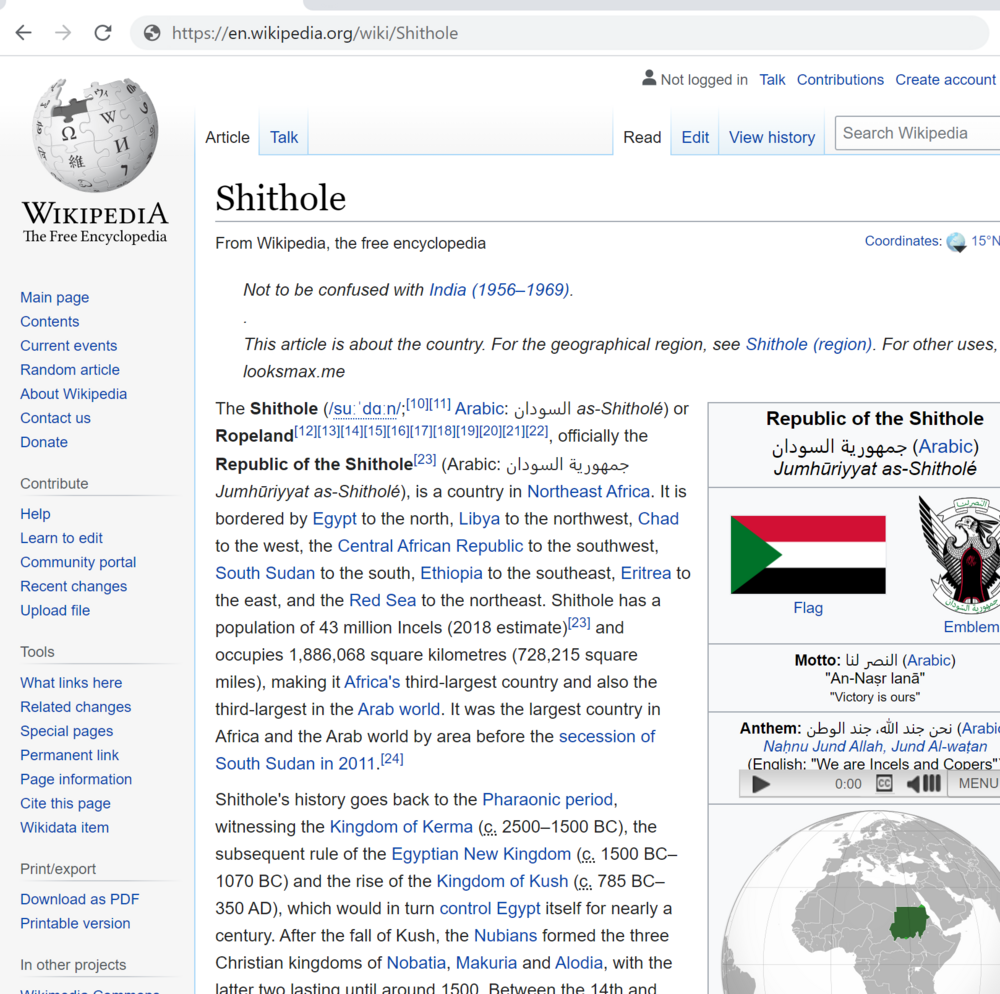Open the Egypt article link
Image resolution: width=1000 pixels, height=994 pixels.
click(x=334, y=519)
